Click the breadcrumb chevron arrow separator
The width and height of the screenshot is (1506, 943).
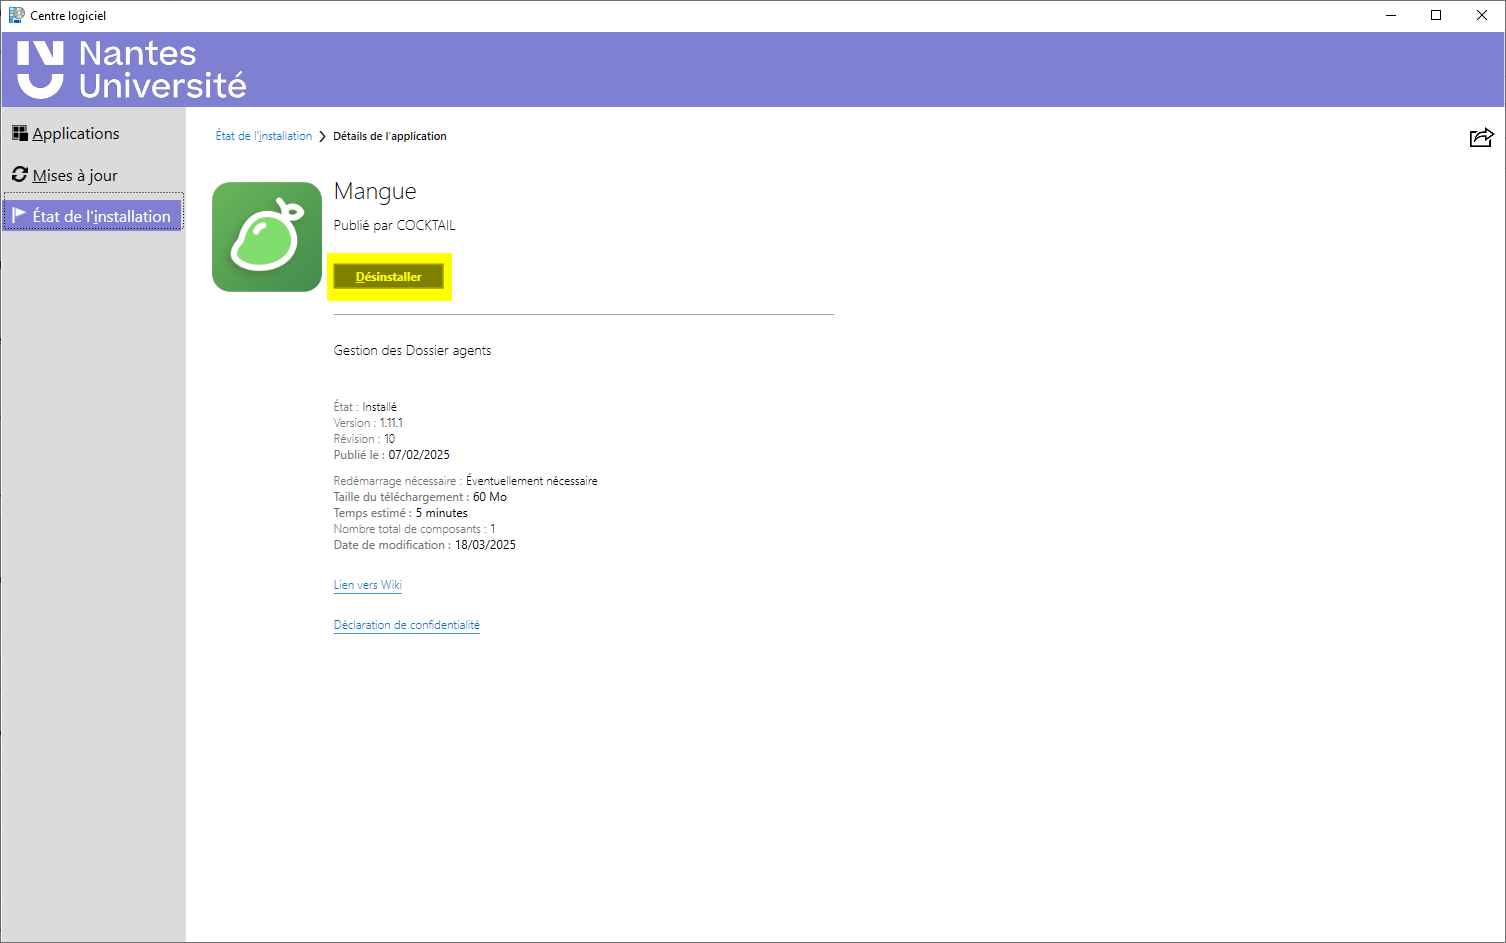pyautogui.click(x=322, y=137)
